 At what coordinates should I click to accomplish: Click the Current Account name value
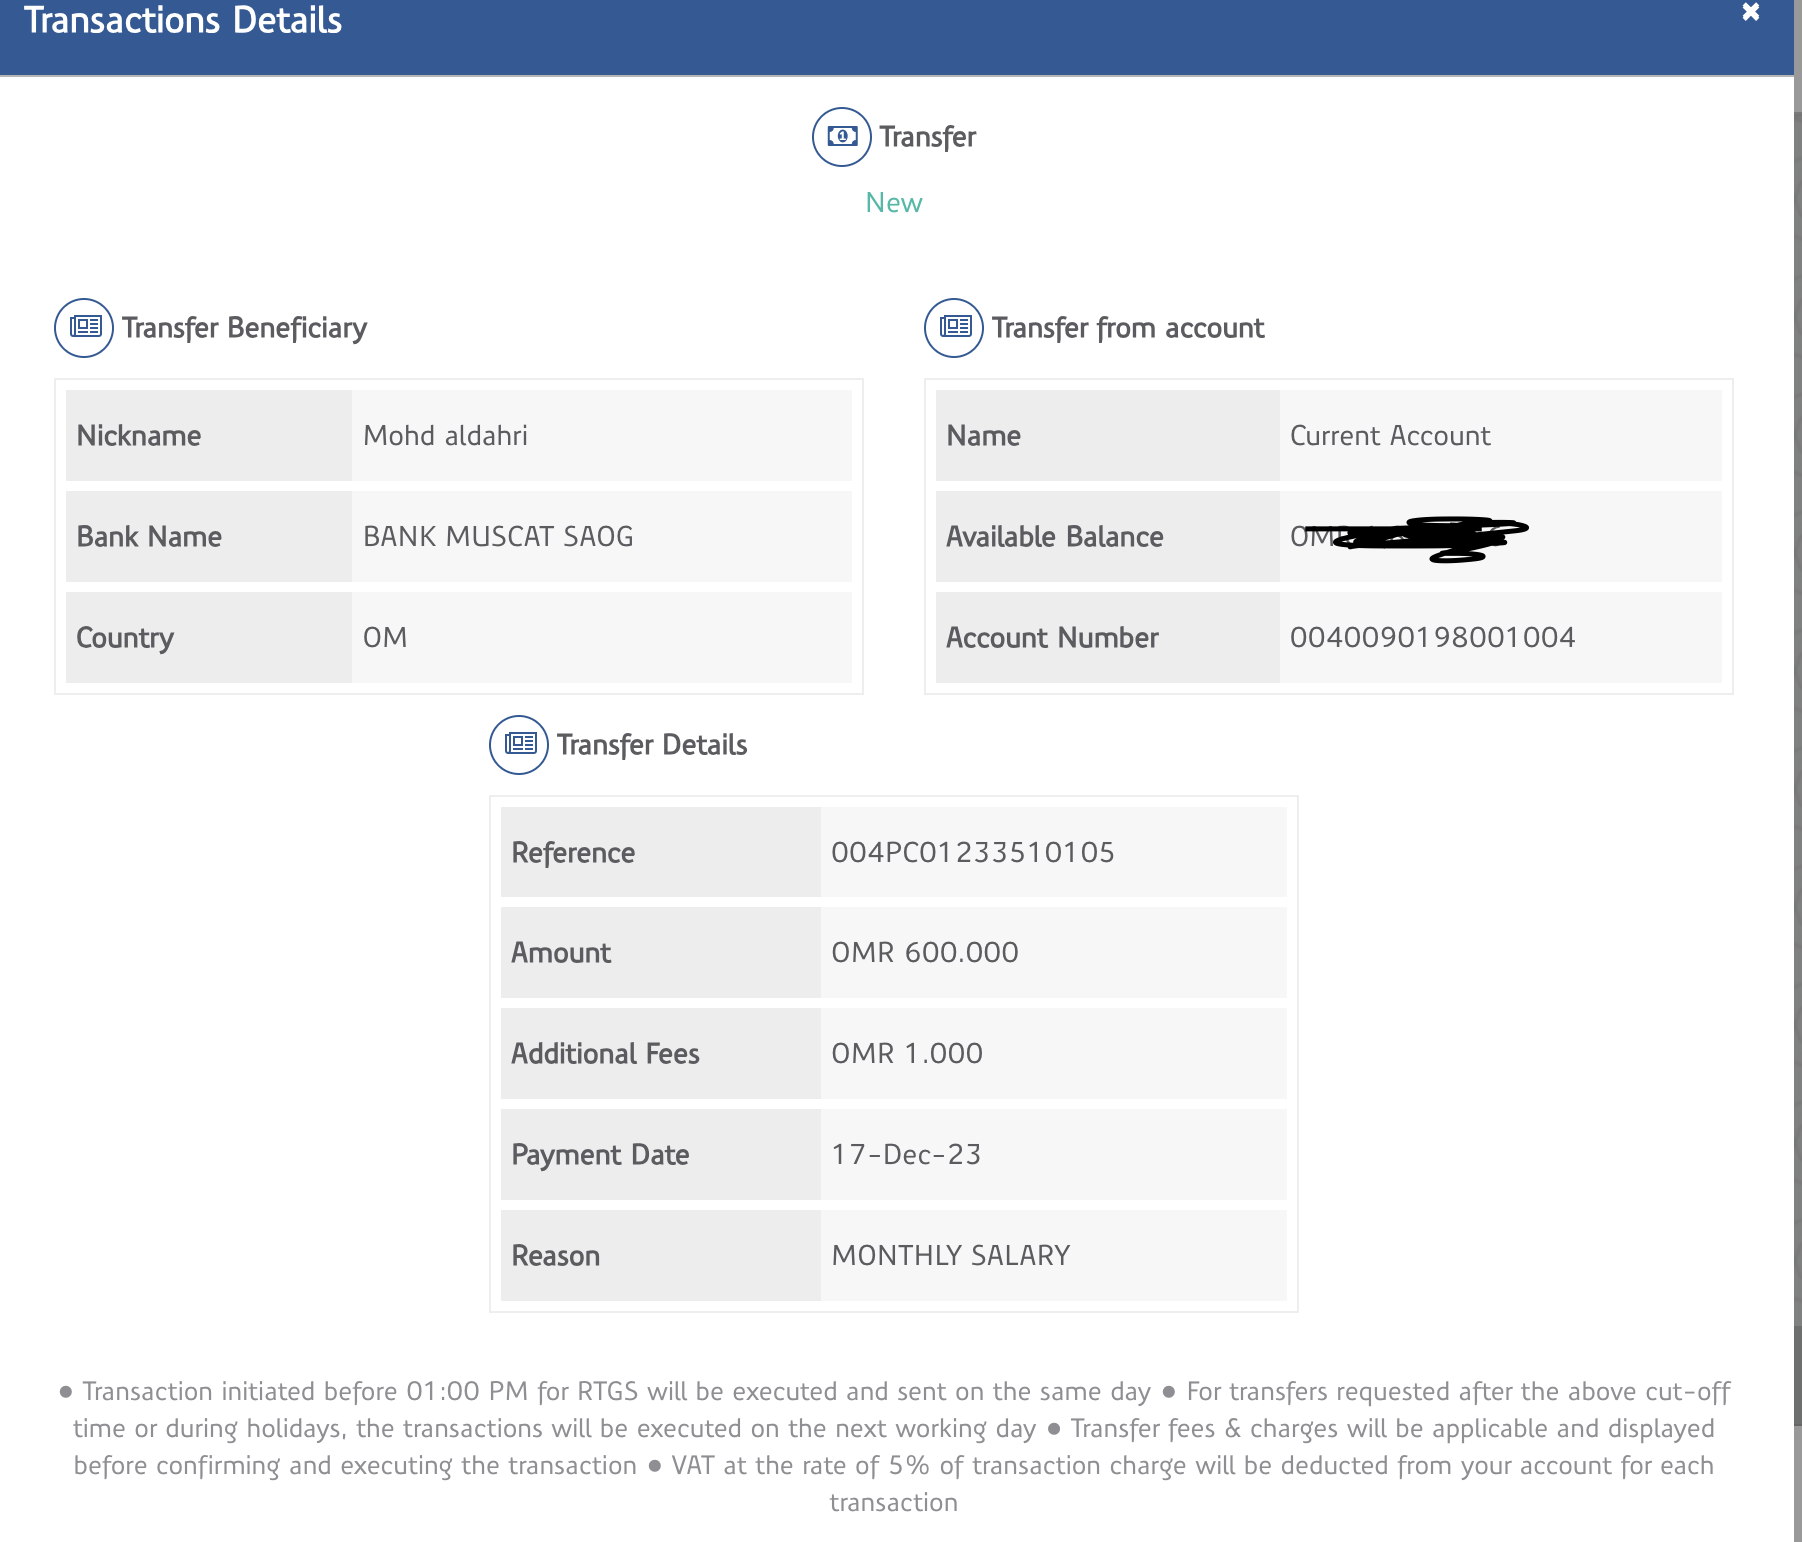1390,436
